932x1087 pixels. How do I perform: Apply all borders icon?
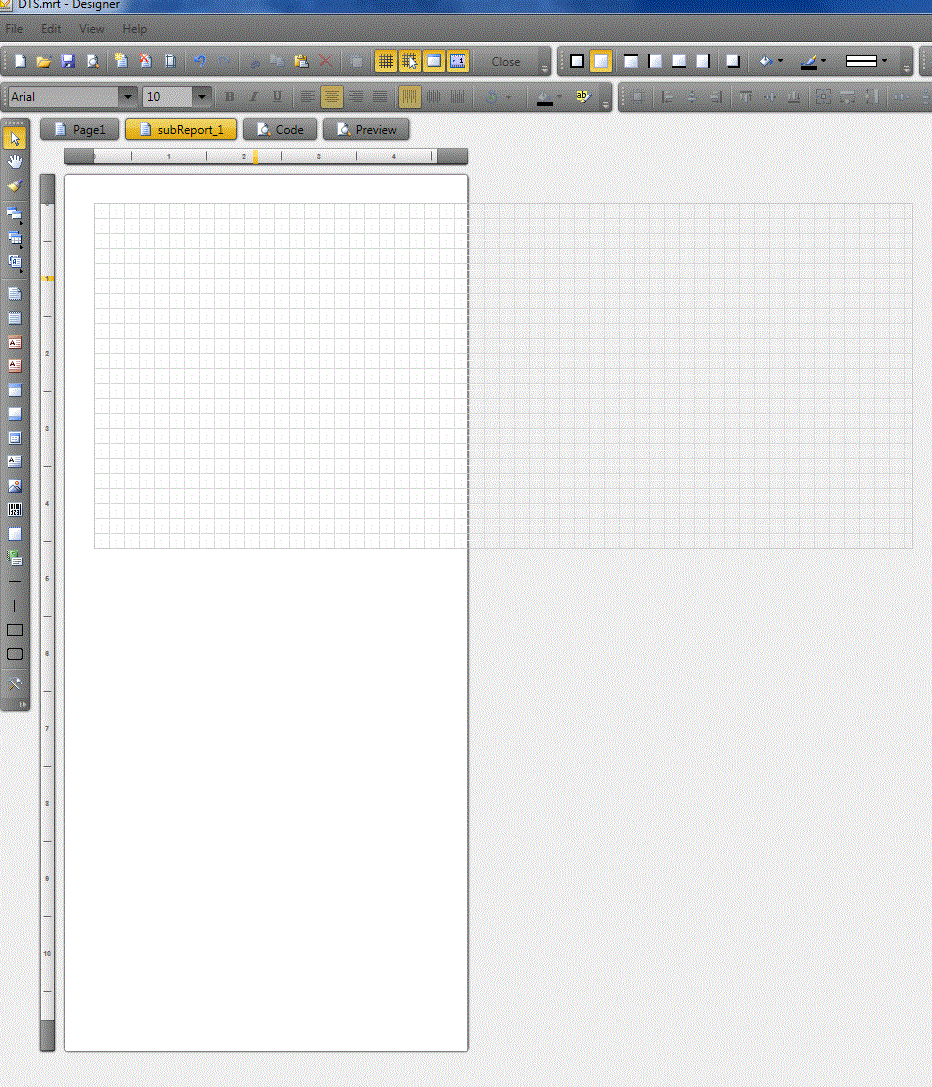pyautogui.click(x=576, y=61)
